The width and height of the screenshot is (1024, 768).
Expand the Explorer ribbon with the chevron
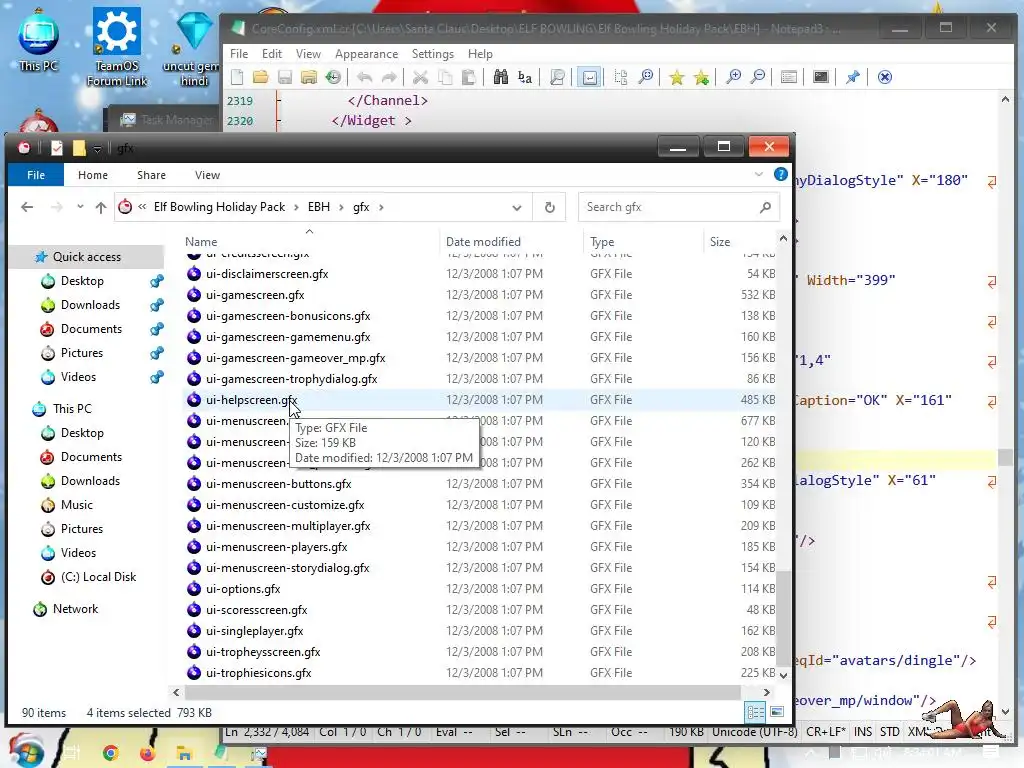click(x=758, y=174)
